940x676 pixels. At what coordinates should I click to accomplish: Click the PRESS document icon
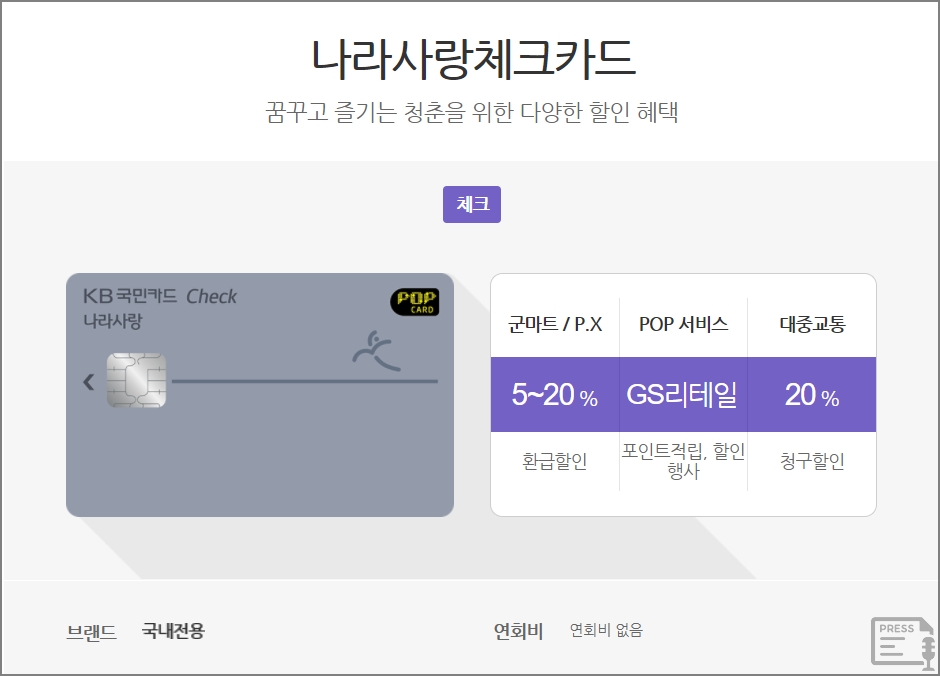[x=903, y=642]
